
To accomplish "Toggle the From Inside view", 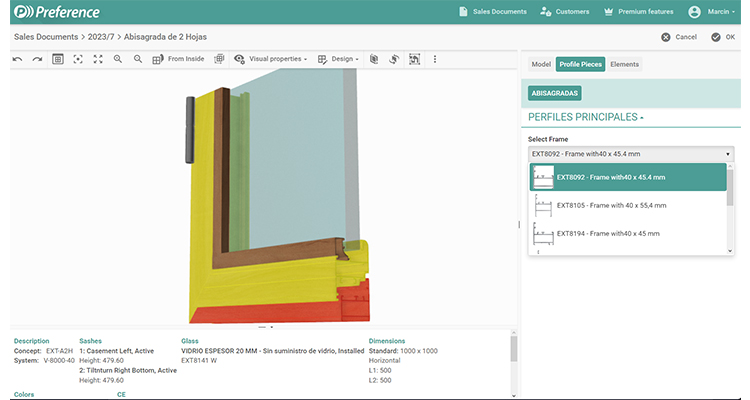I will pyautogui.click(x=178, y=59).
